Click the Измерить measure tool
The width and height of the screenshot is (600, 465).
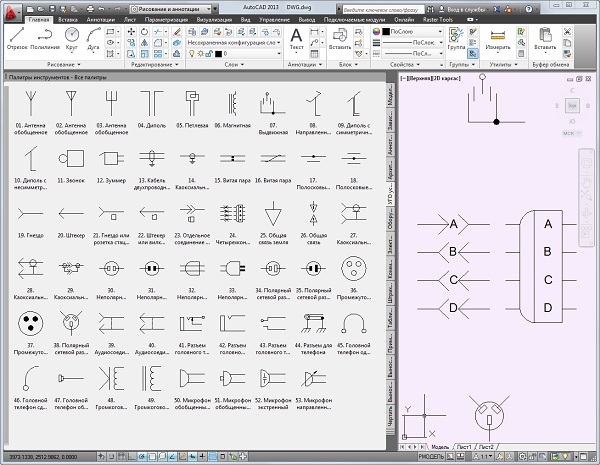[x=498, y=37]
